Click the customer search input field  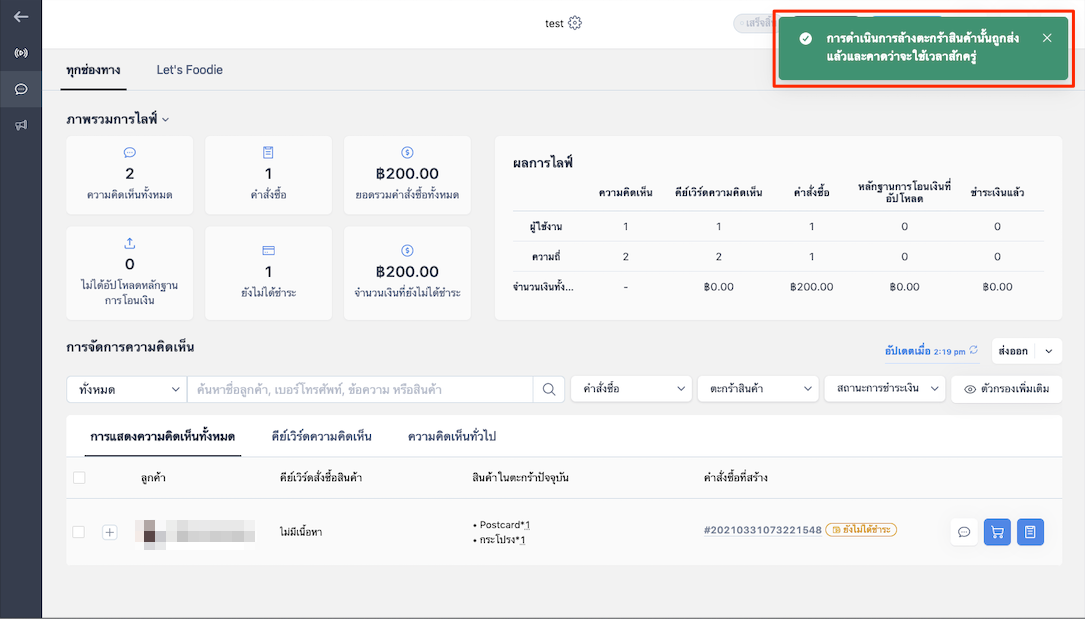coord(361,389)
